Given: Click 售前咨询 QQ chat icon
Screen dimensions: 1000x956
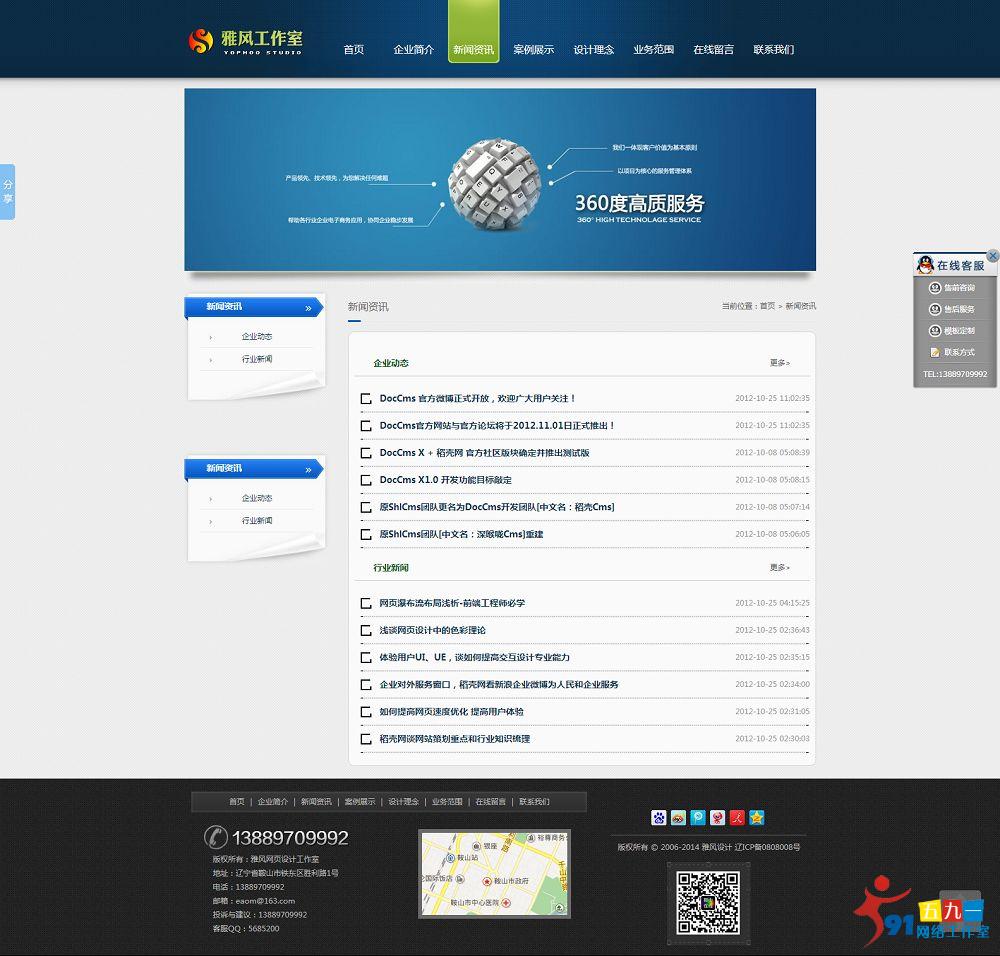Looking at the screenshot, I should 934,288.
